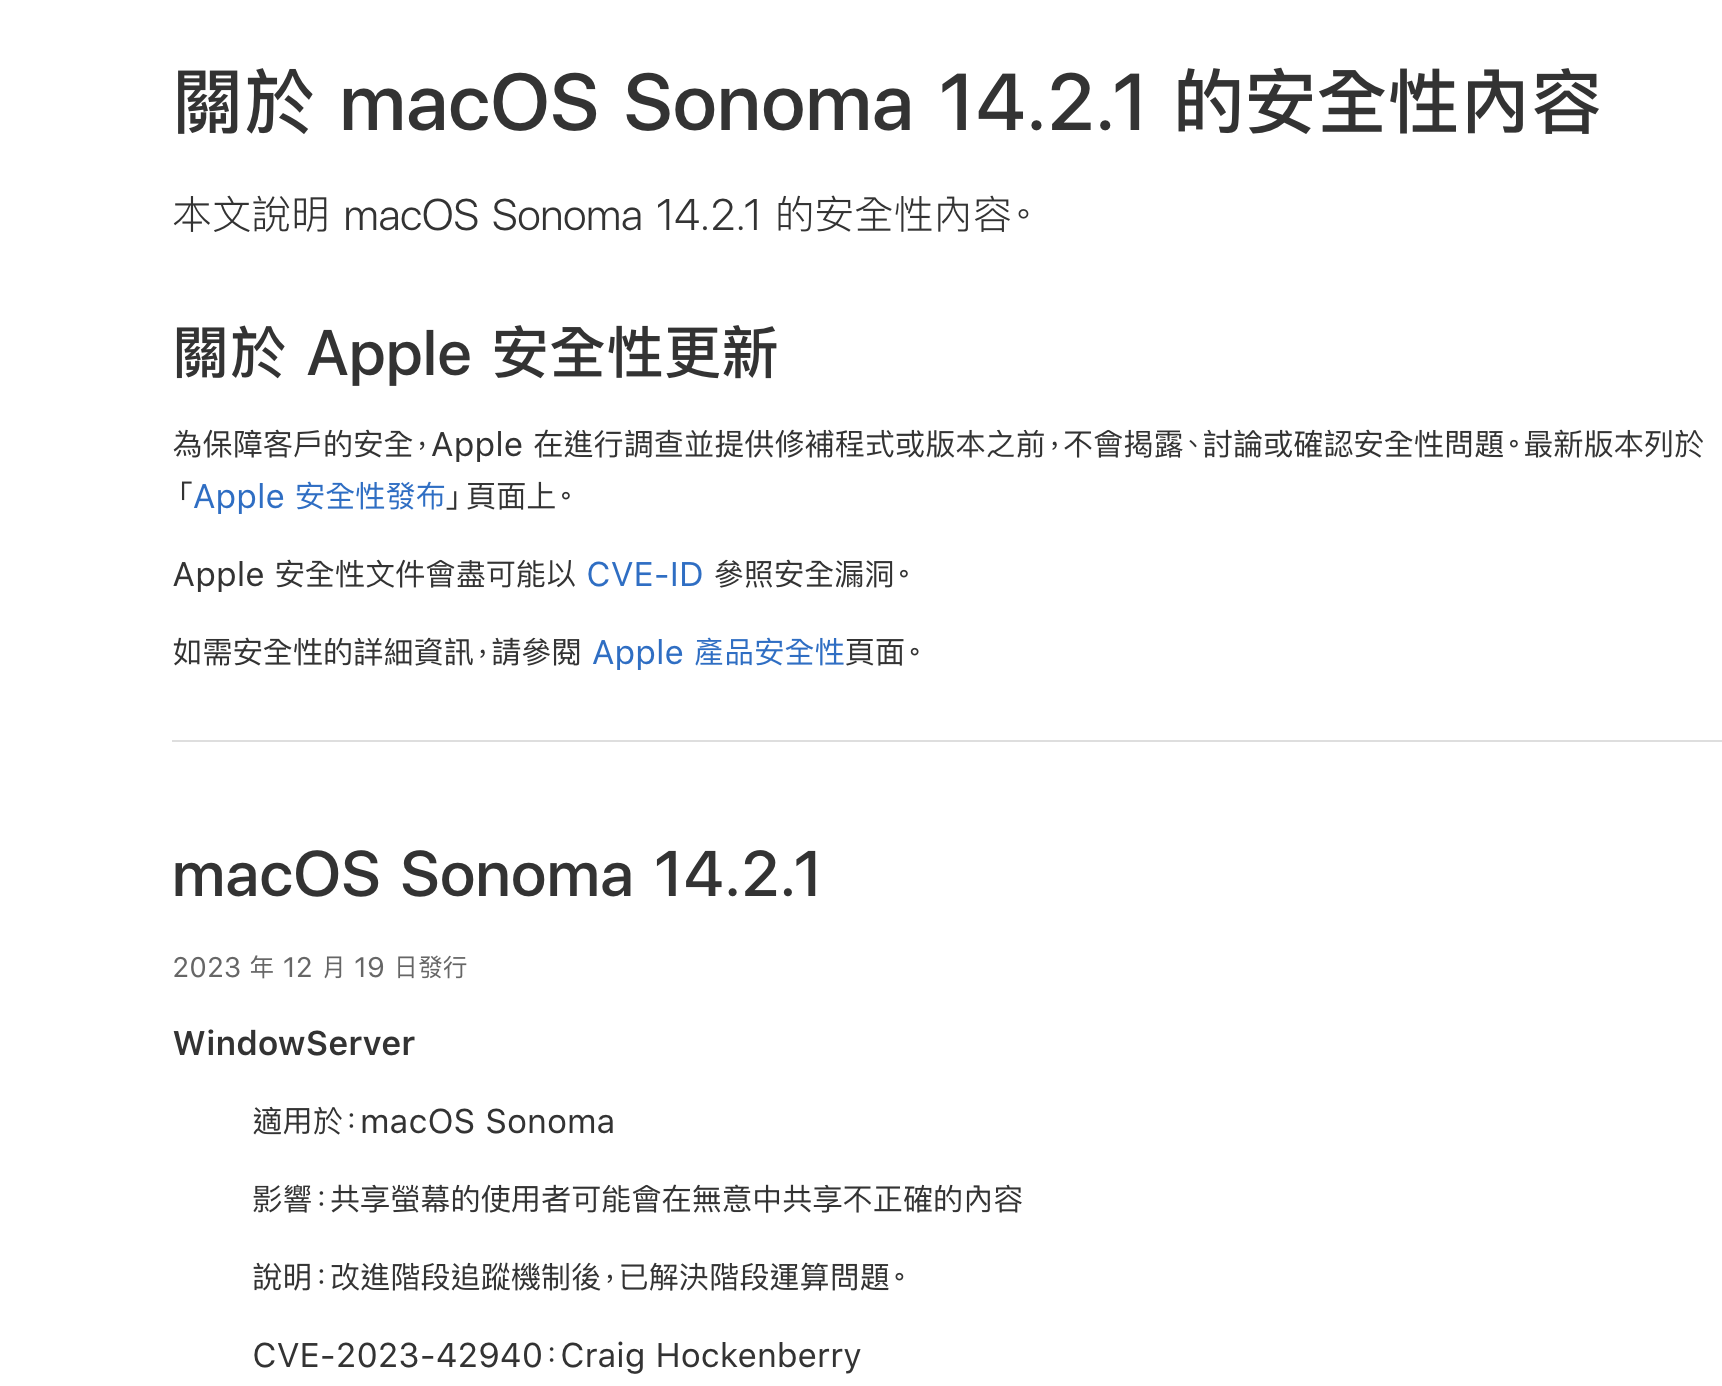This screenshot has width=1722, height=1386.
Task: Follow the Apple 產品安全性 link
Action: [x=718, y=653]
